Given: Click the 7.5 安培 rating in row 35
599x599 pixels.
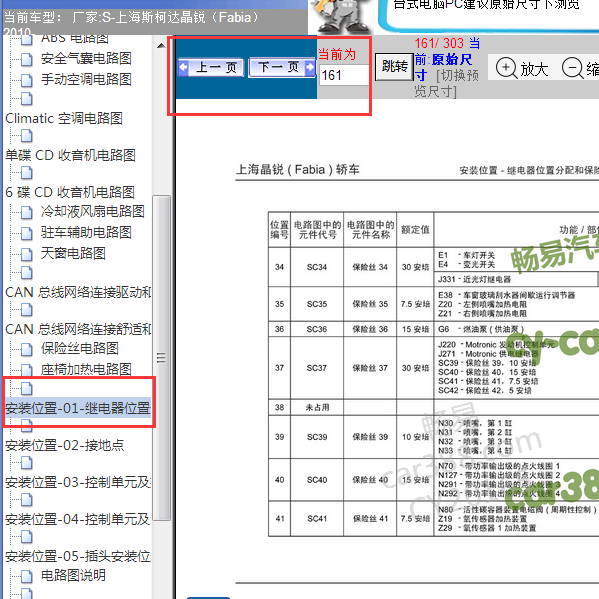Looking at the screenshot, I should click(415, 304).
